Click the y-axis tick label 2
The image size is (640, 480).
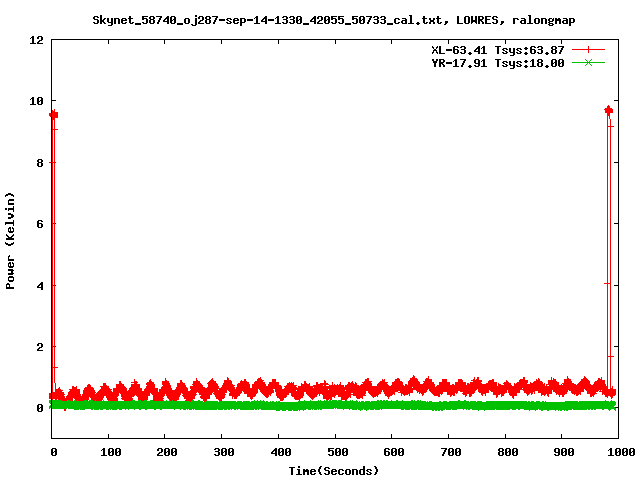pos(40,347)
